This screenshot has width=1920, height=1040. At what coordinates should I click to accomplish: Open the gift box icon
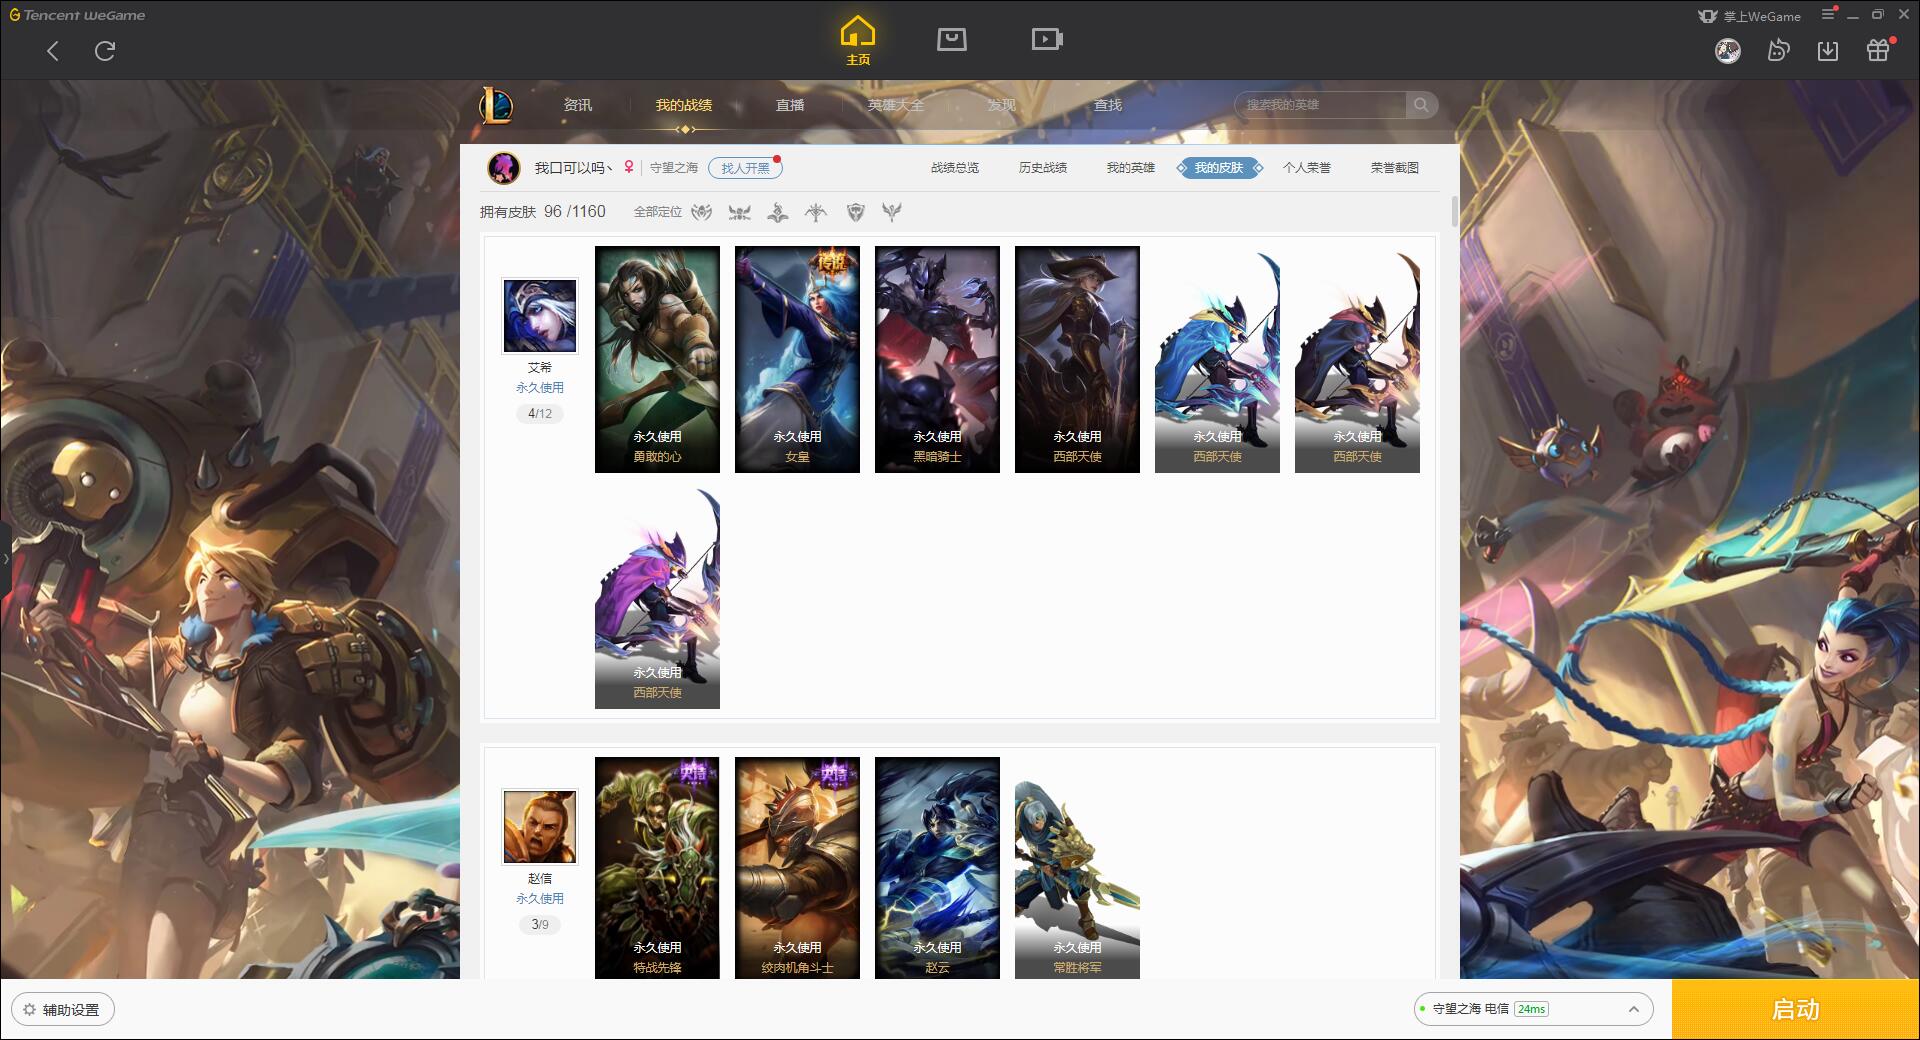coord(1878,50)
